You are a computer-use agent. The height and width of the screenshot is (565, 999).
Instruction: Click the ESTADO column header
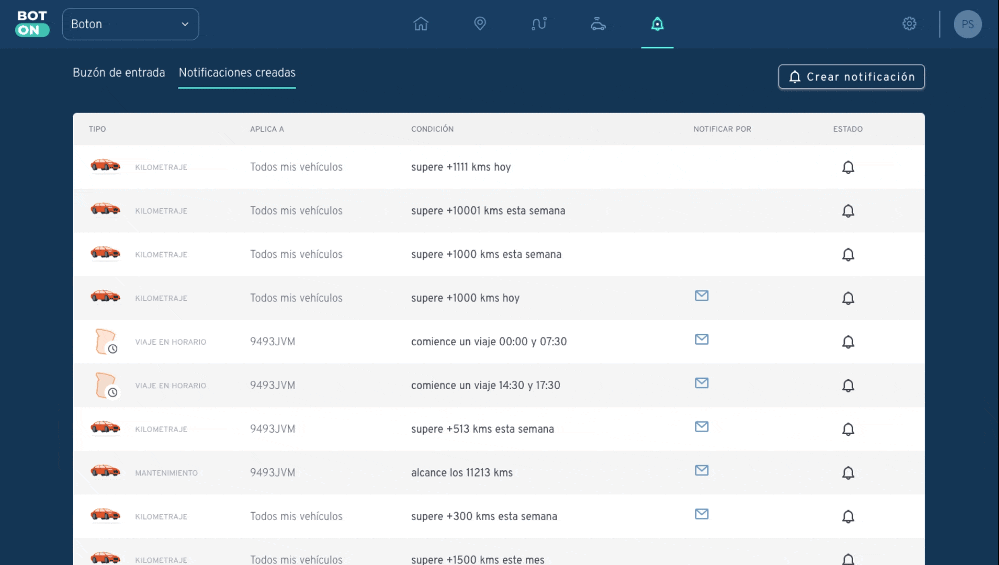(848, 129)
